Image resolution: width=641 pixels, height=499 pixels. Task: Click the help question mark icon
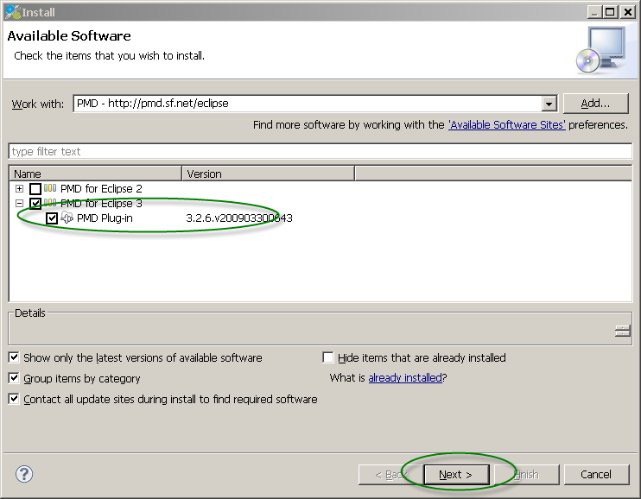pos(24,474)
